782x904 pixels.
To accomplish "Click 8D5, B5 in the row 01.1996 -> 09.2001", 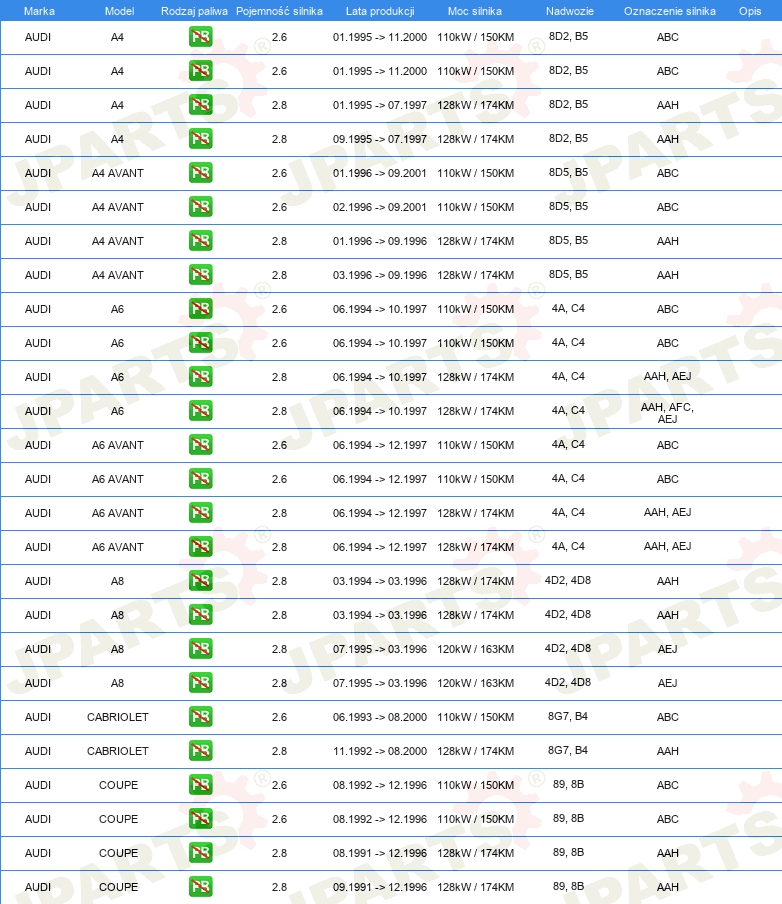I will [x=568, y=172].
